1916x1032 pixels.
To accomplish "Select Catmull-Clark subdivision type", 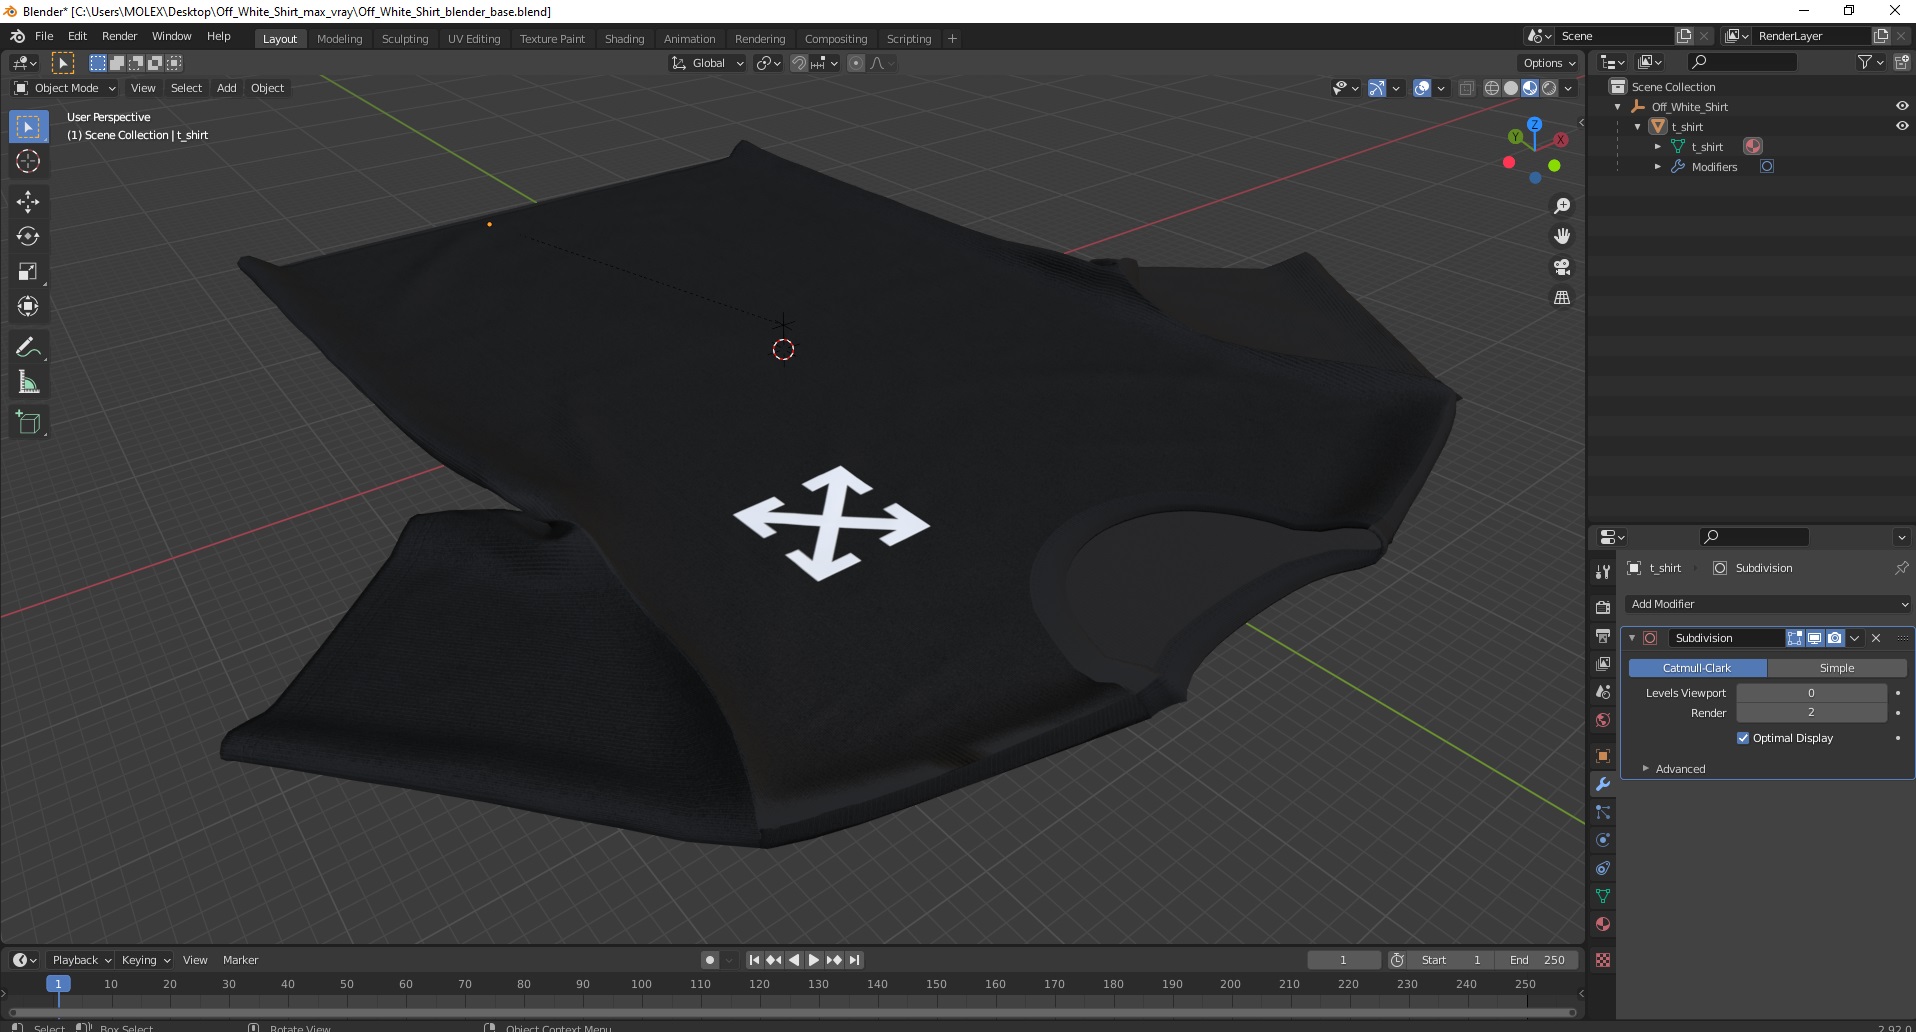I will 1697,668.
